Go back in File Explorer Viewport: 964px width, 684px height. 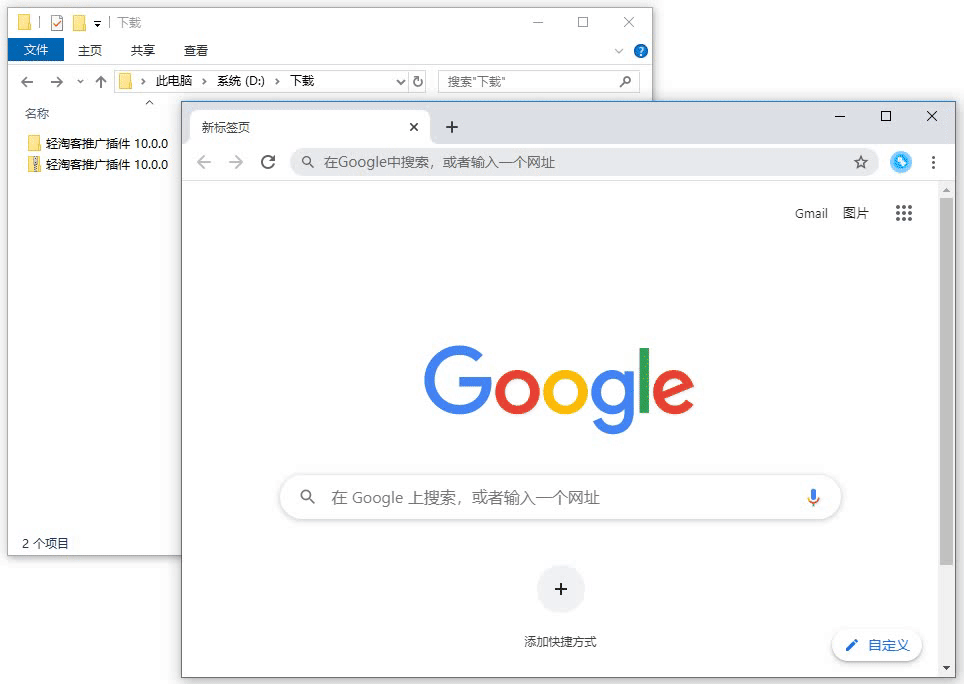(x=27, y=82)
